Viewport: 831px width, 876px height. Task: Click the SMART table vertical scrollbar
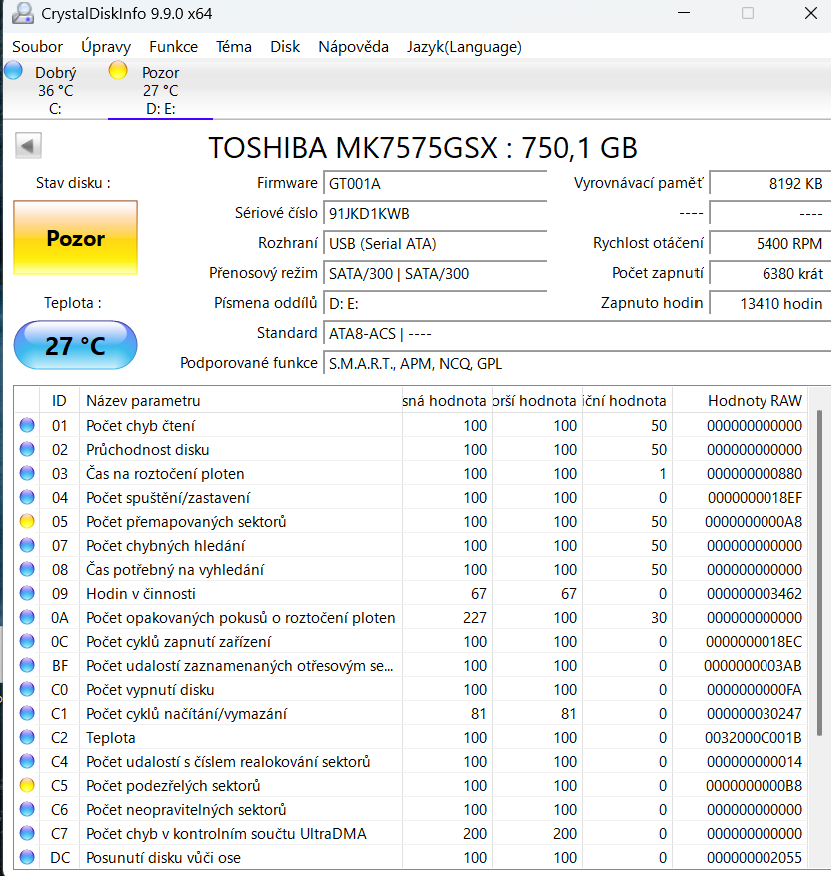coord(819,573)
